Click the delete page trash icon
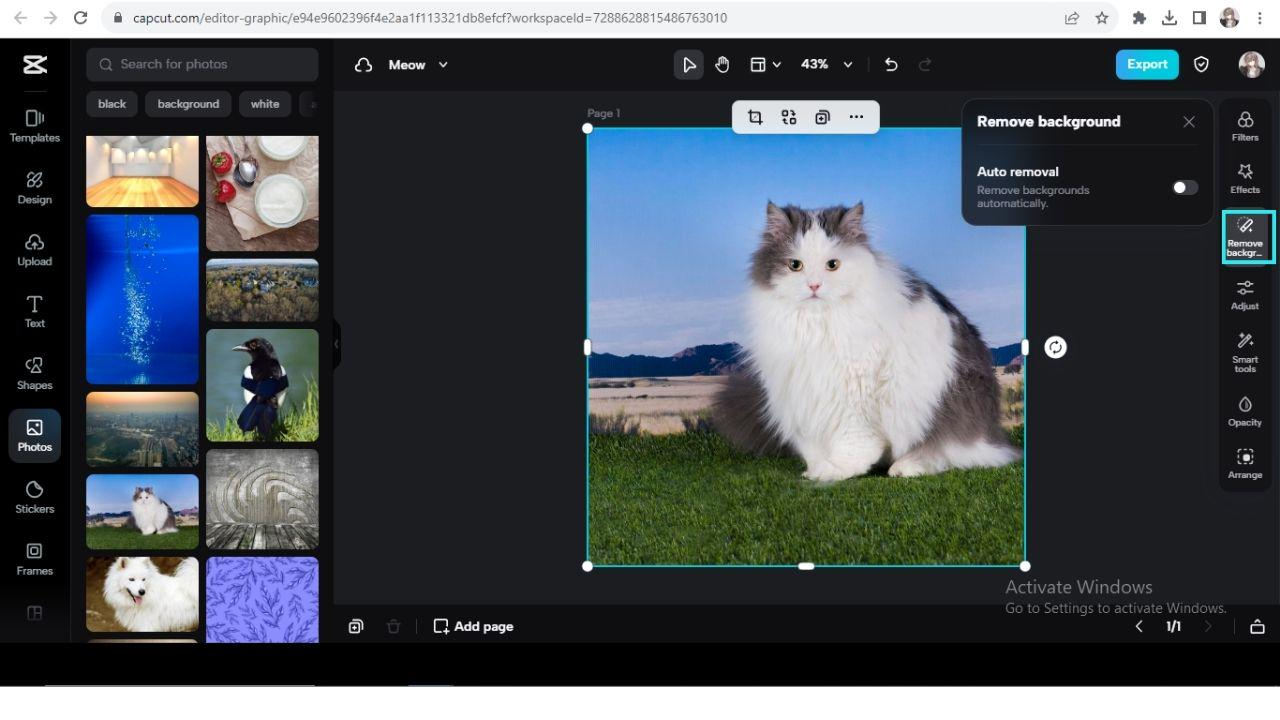This screenshot has width=1280, height=720. [393, 626]
